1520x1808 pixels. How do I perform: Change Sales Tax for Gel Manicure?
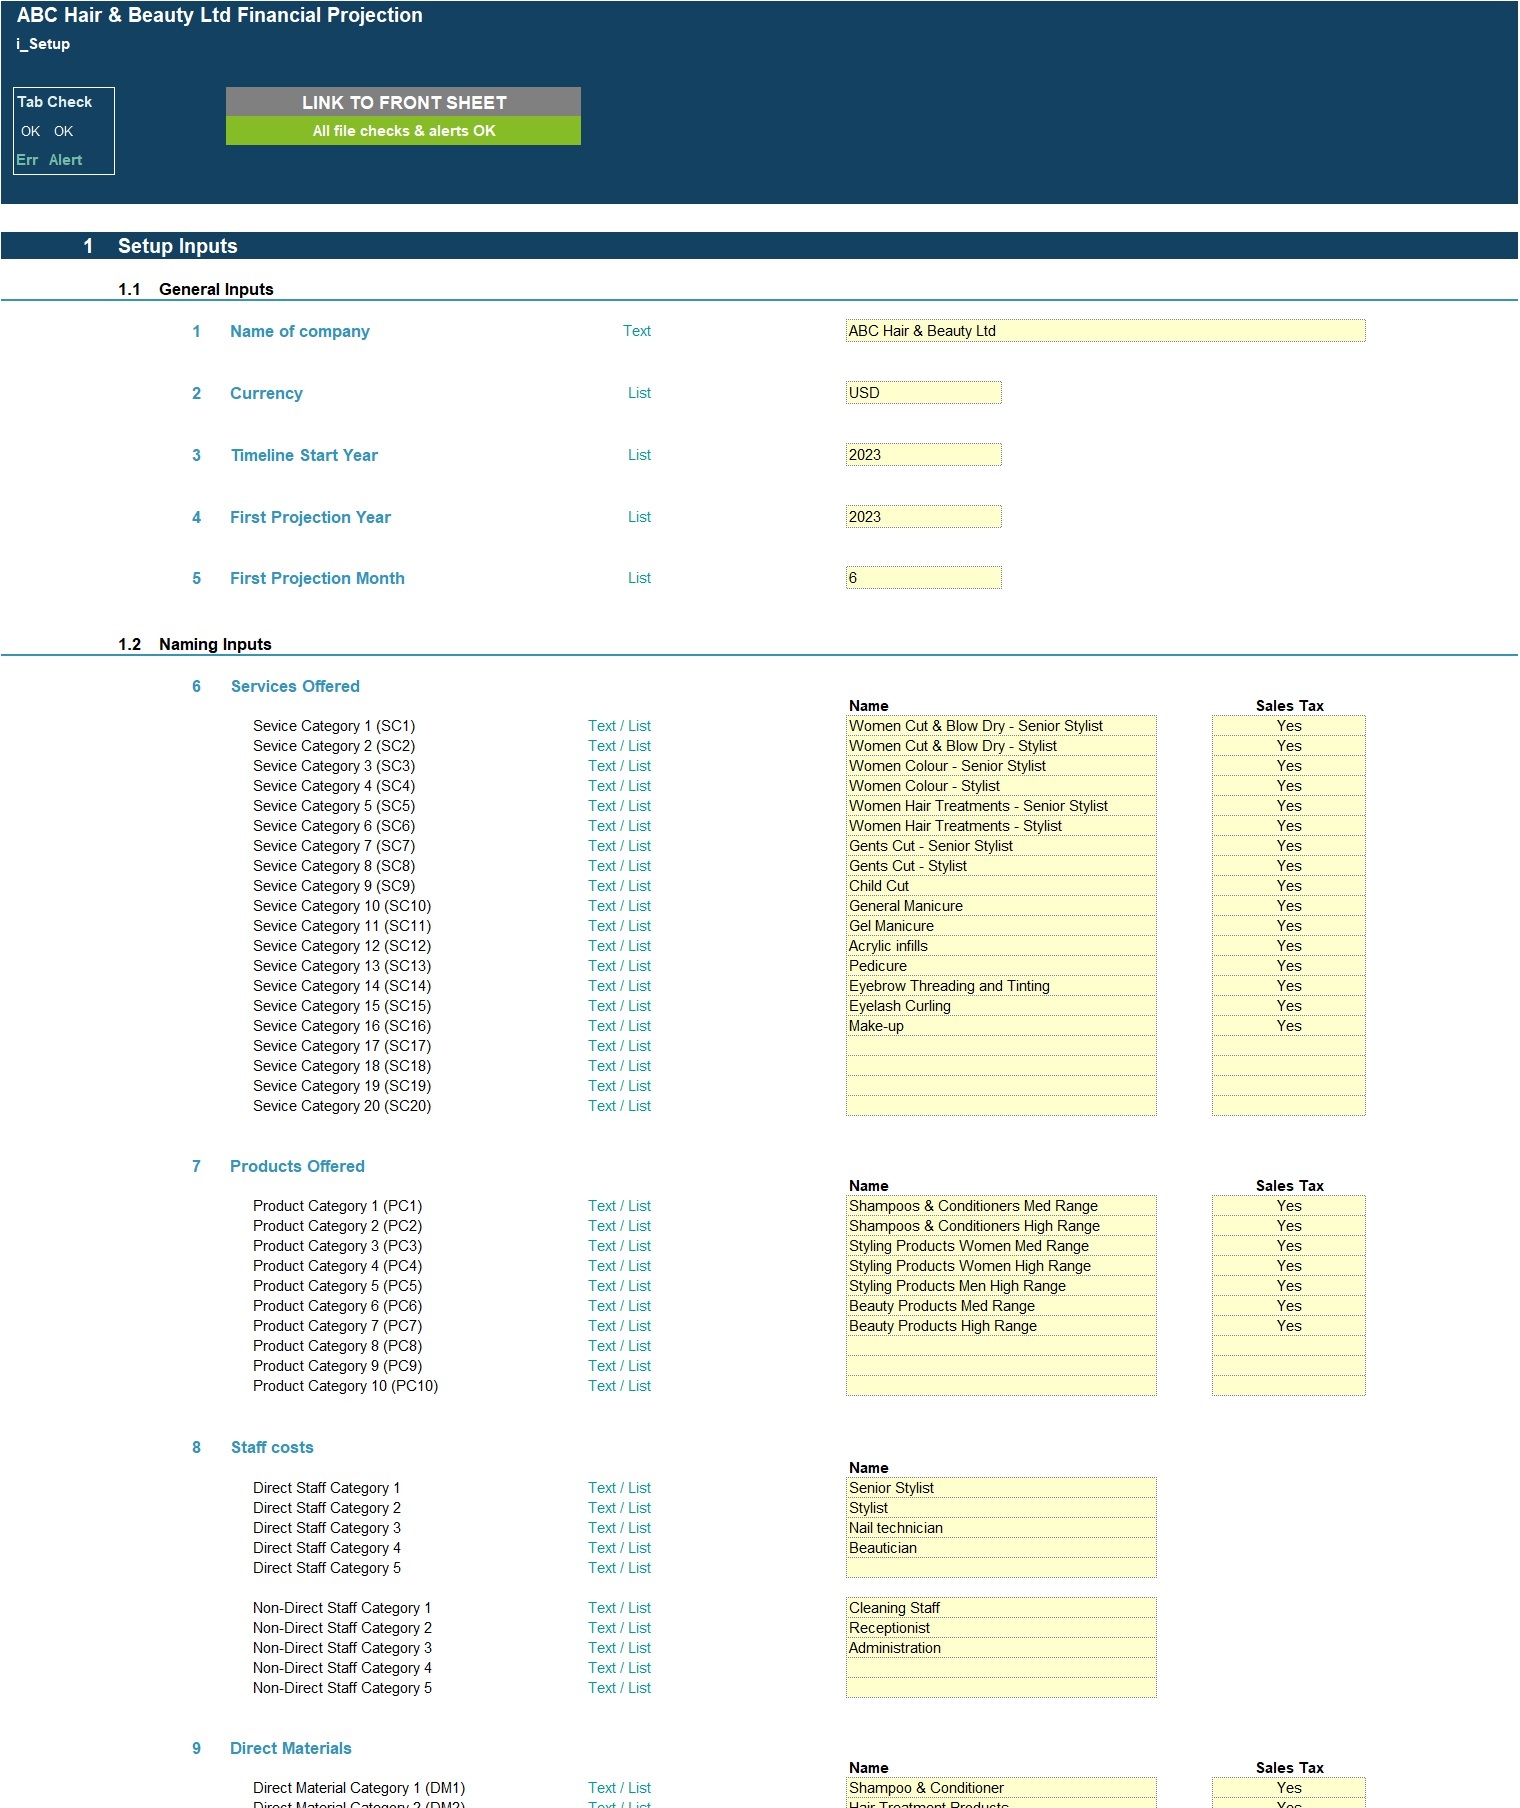click(1288, 926)
